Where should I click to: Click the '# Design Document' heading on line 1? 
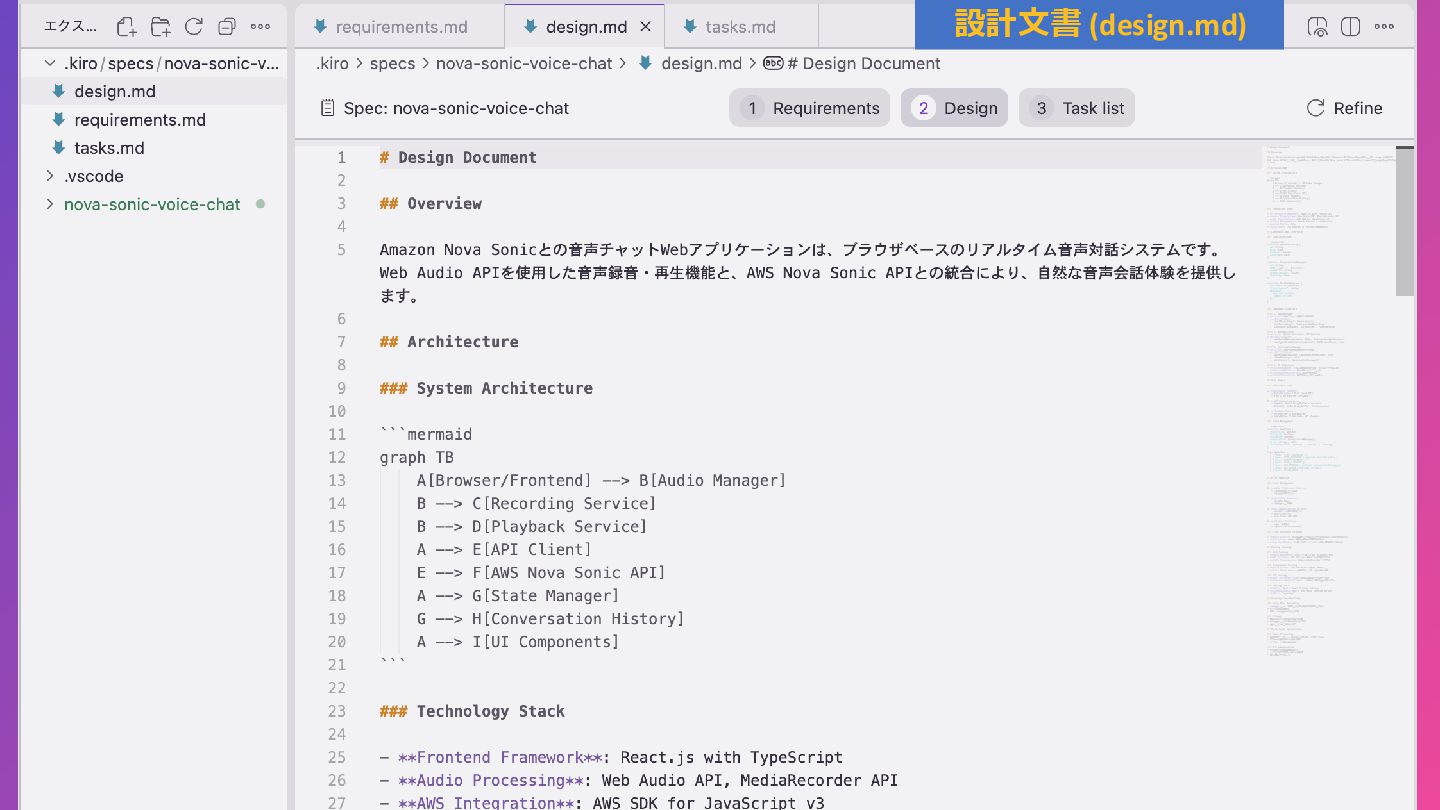click(458, 157)
